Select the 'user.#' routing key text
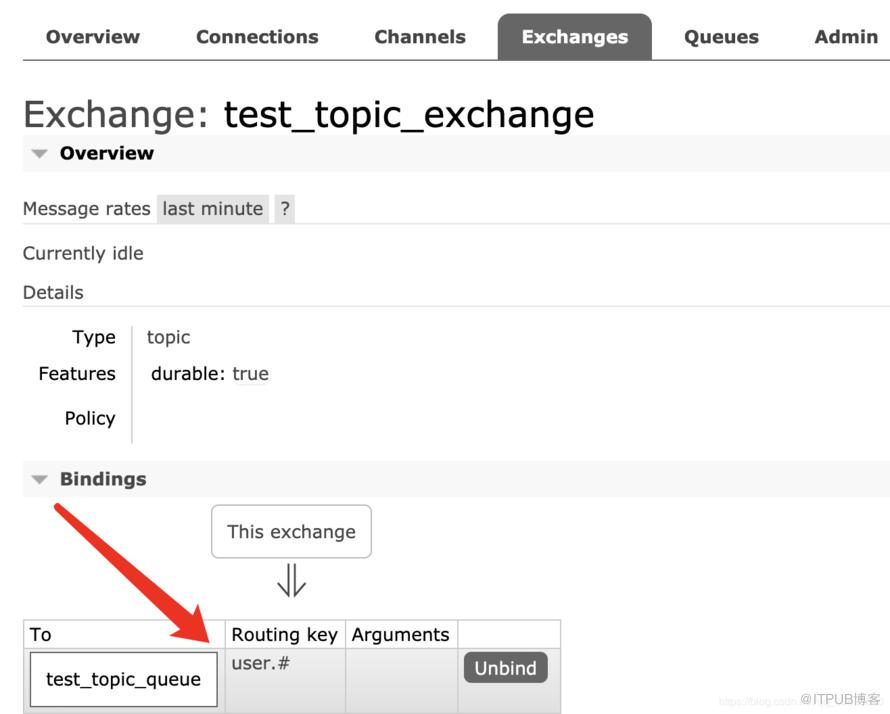The height and width of the screenshot is (714, 890). coord(261,663)
